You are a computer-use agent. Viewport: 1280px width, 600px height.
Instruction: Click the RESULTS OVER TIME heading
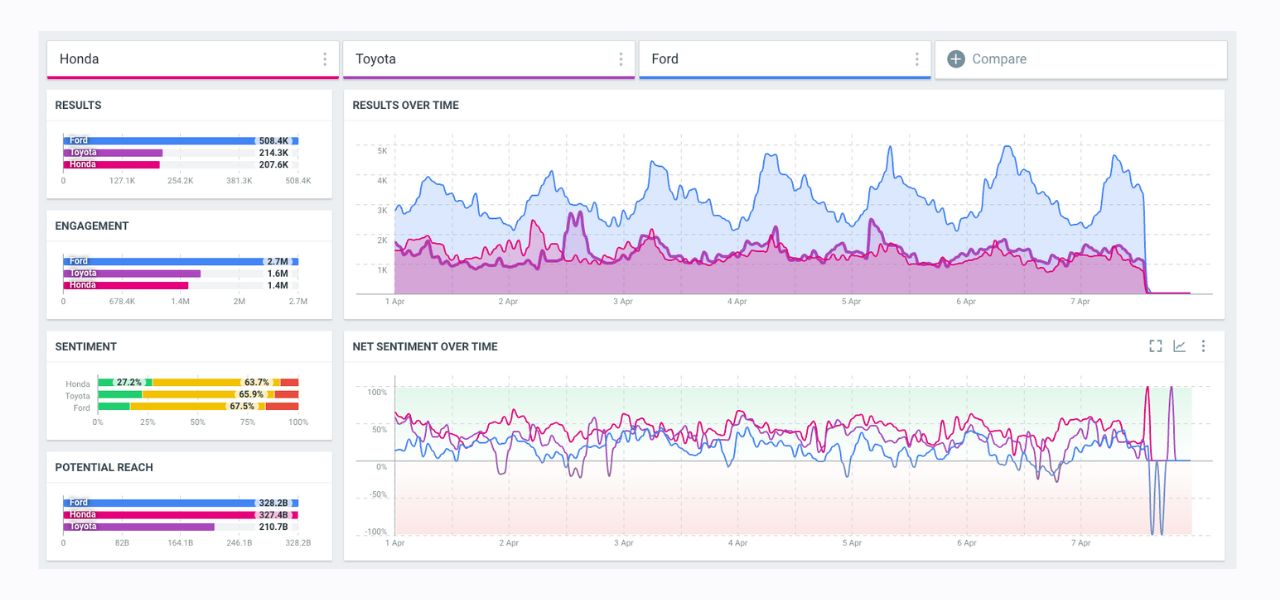click(x=406, y=105)
